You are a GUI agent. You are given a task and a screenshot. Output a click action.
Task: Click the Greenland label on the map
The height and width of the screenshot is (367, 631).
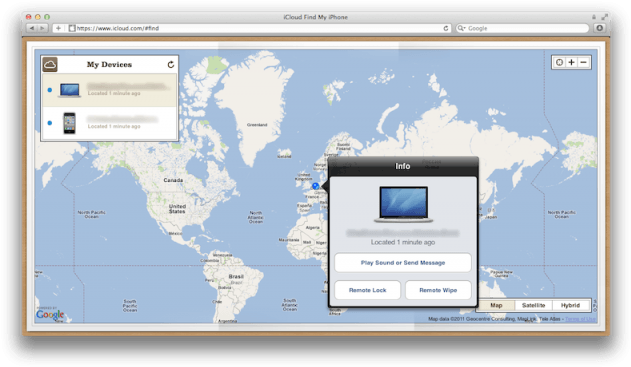[257, 125]
